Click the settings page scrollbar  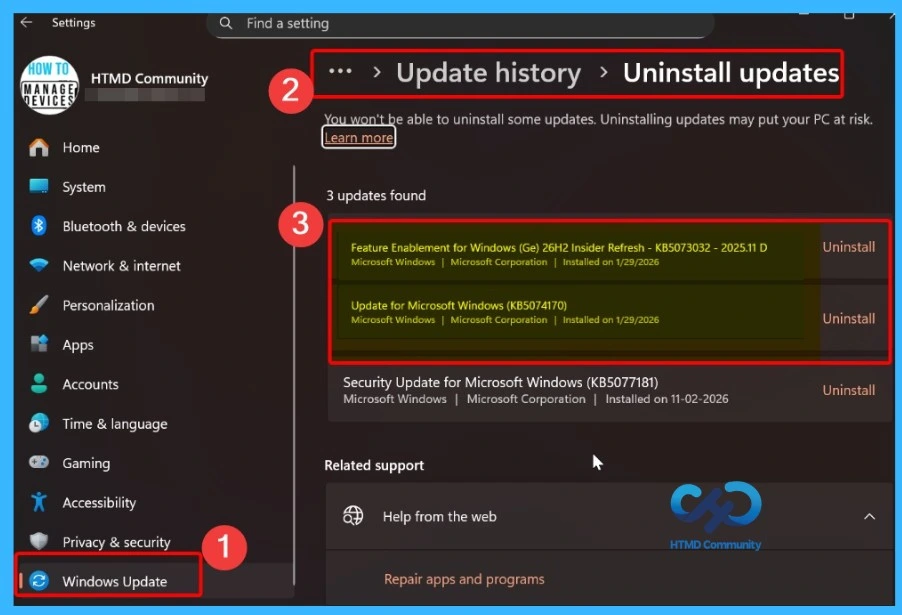tap(295, 300)
